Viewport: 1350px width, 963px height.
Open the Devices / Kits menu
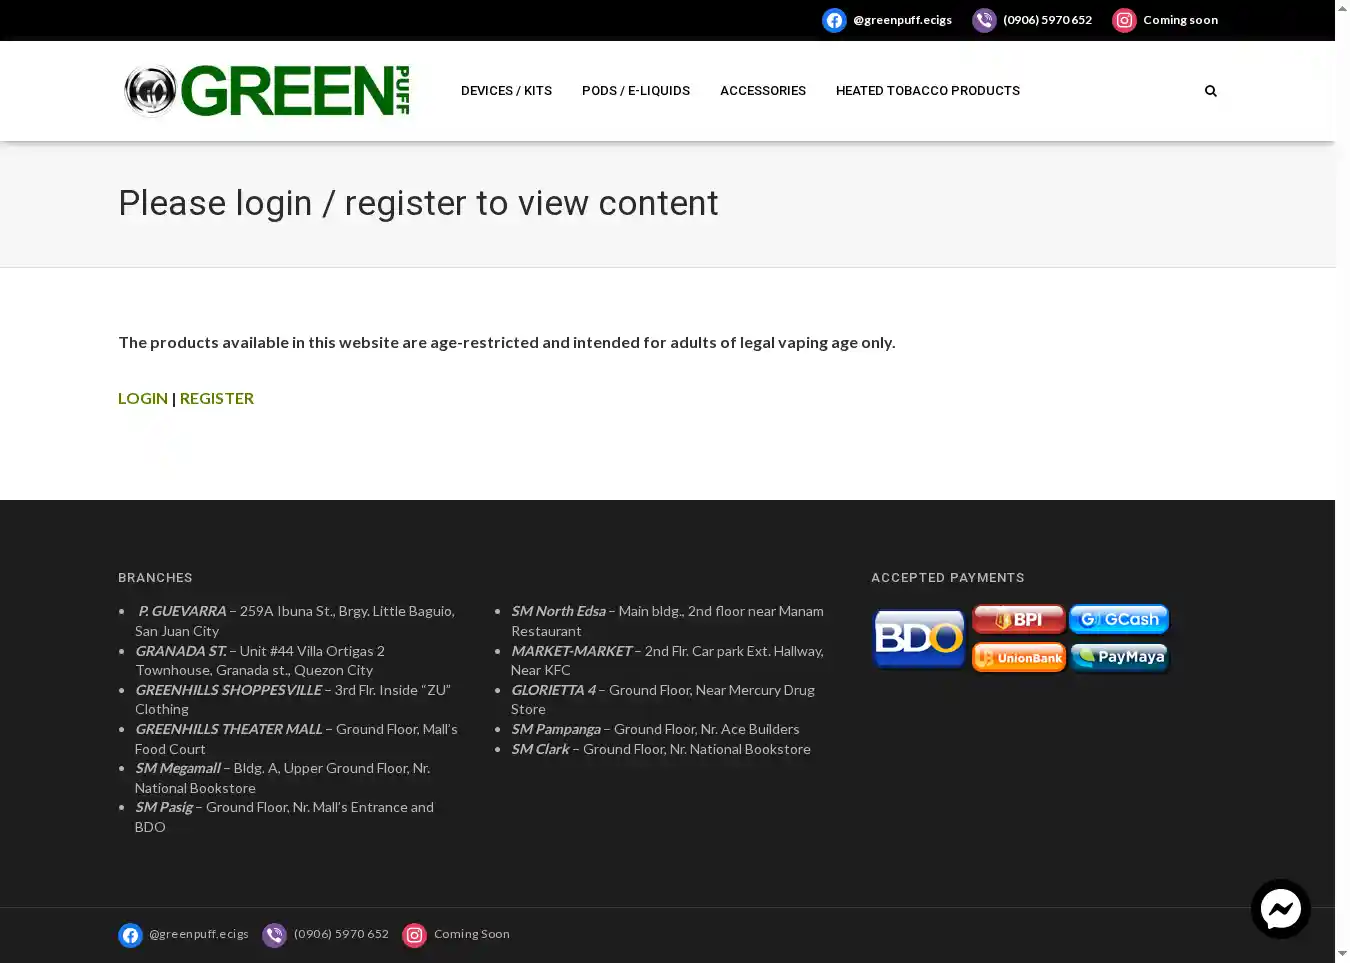pyautogui.click(x=506, y=91)
